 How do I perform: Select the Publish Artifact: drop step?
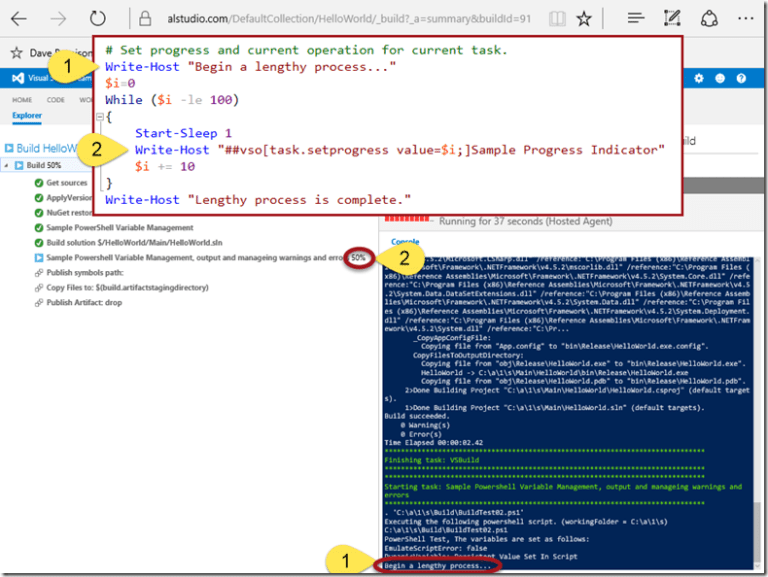coord(84,302)
